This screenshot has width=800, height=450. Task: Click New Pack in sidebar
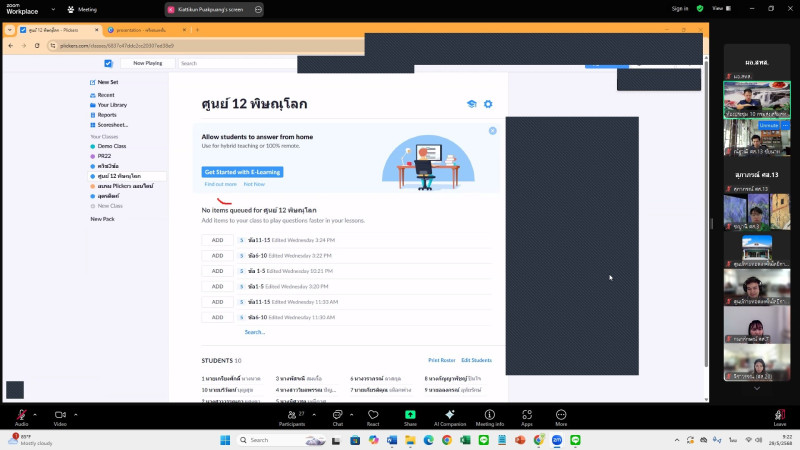[x=103, y=219]
